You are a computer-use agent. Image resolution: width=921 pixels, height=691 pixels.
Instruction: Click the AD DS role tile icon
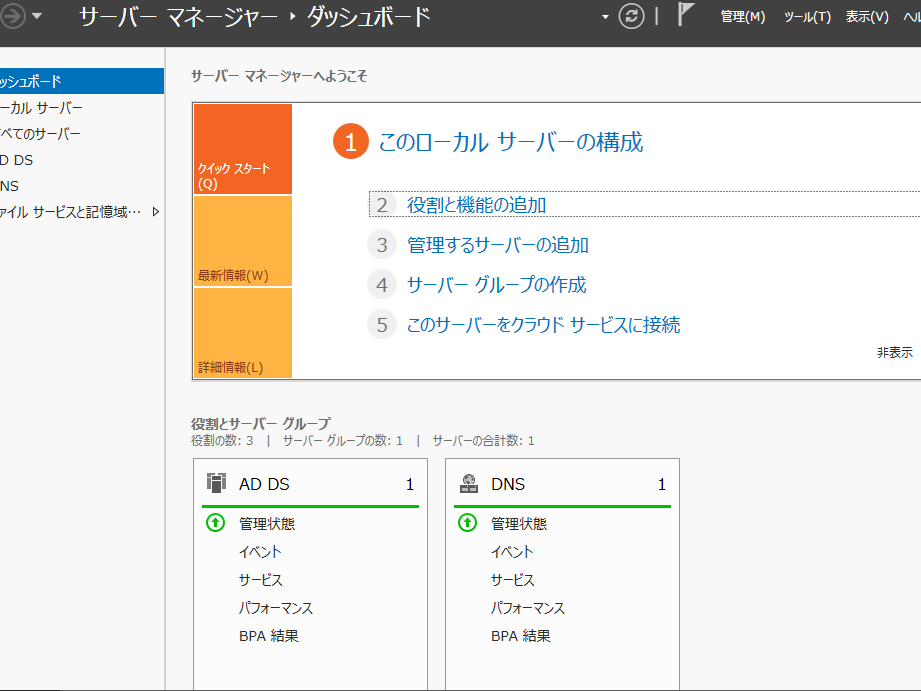pos(216,483)
